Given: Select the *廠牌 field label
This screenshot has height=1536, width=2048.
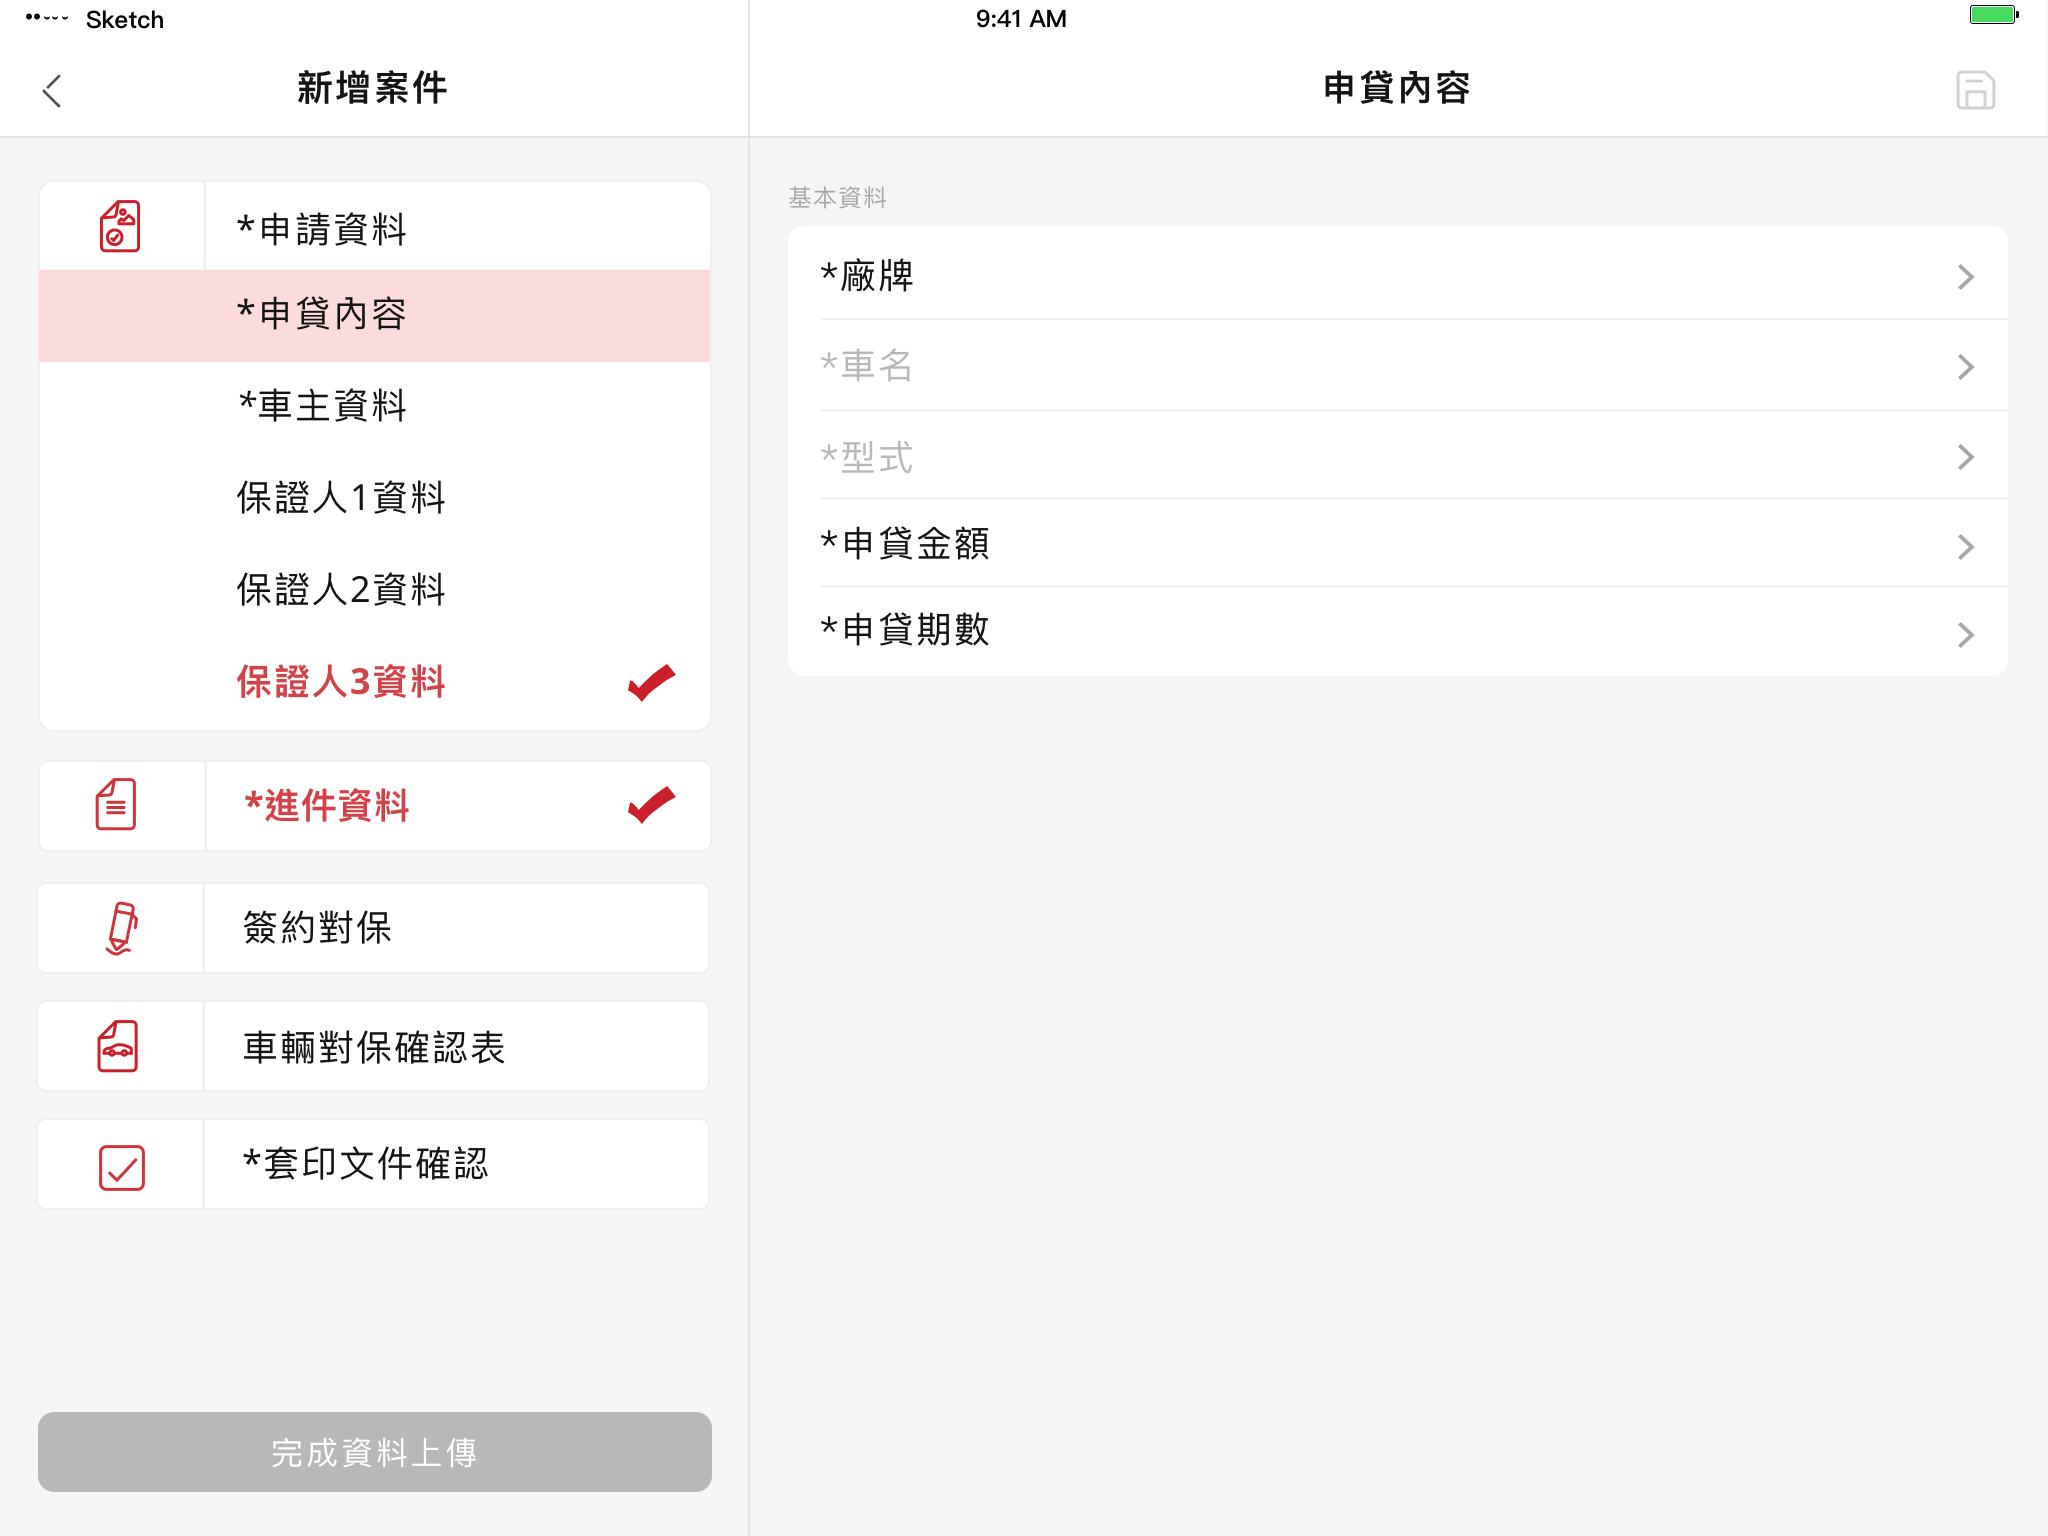Looking at the screenshot, I should click(867, 276).
